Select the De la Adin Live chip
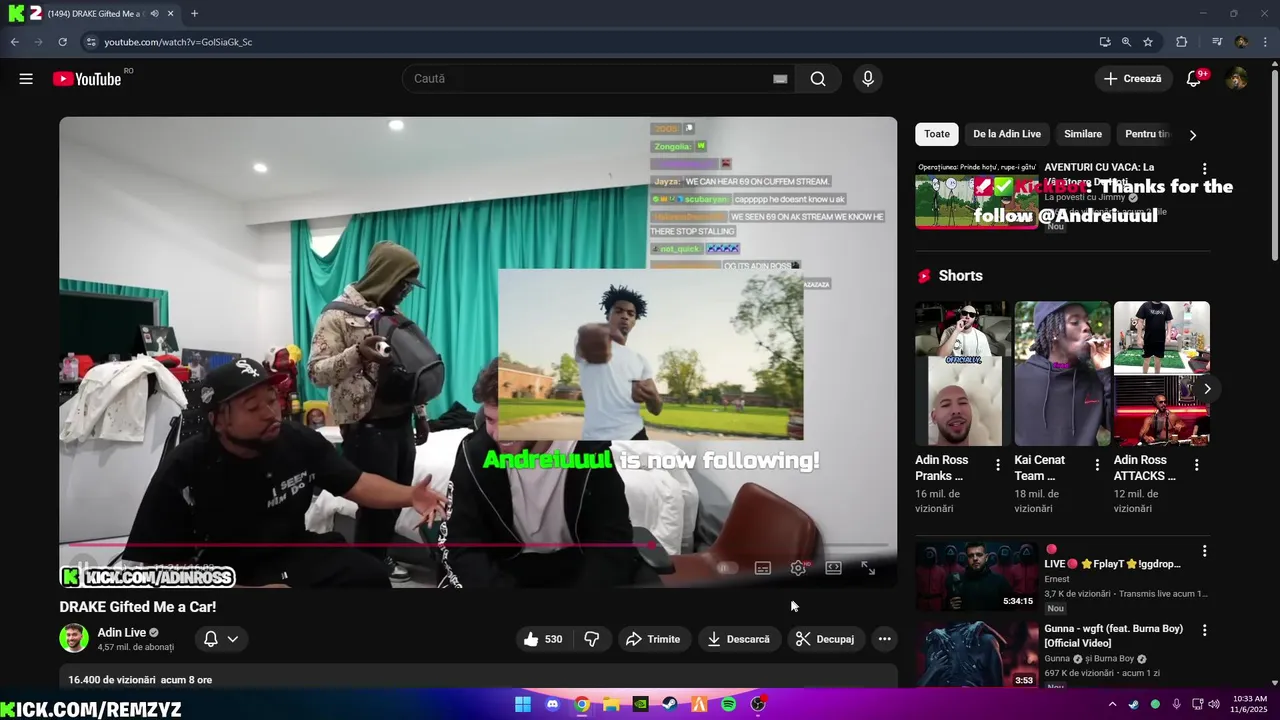 pyautogui.click(x=1007, y=134)
